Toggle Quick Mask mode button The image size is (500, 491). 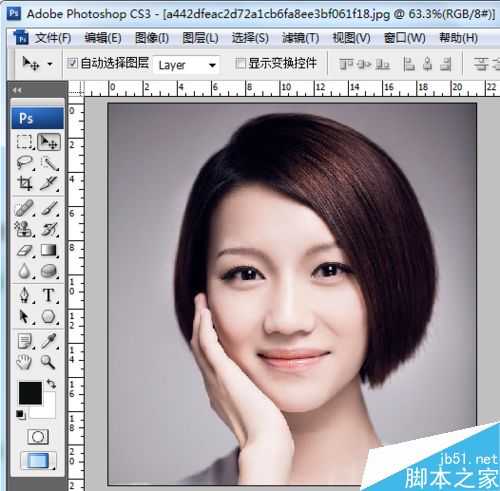click(38, 436)
